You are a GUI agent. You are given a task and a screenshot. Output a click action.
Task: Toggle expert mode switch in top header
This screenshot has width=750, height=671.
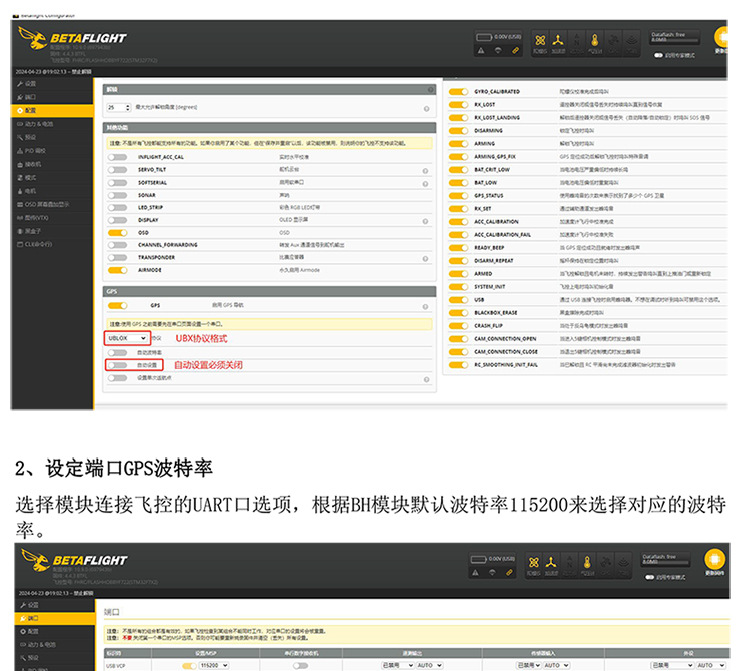pos(658,55)
